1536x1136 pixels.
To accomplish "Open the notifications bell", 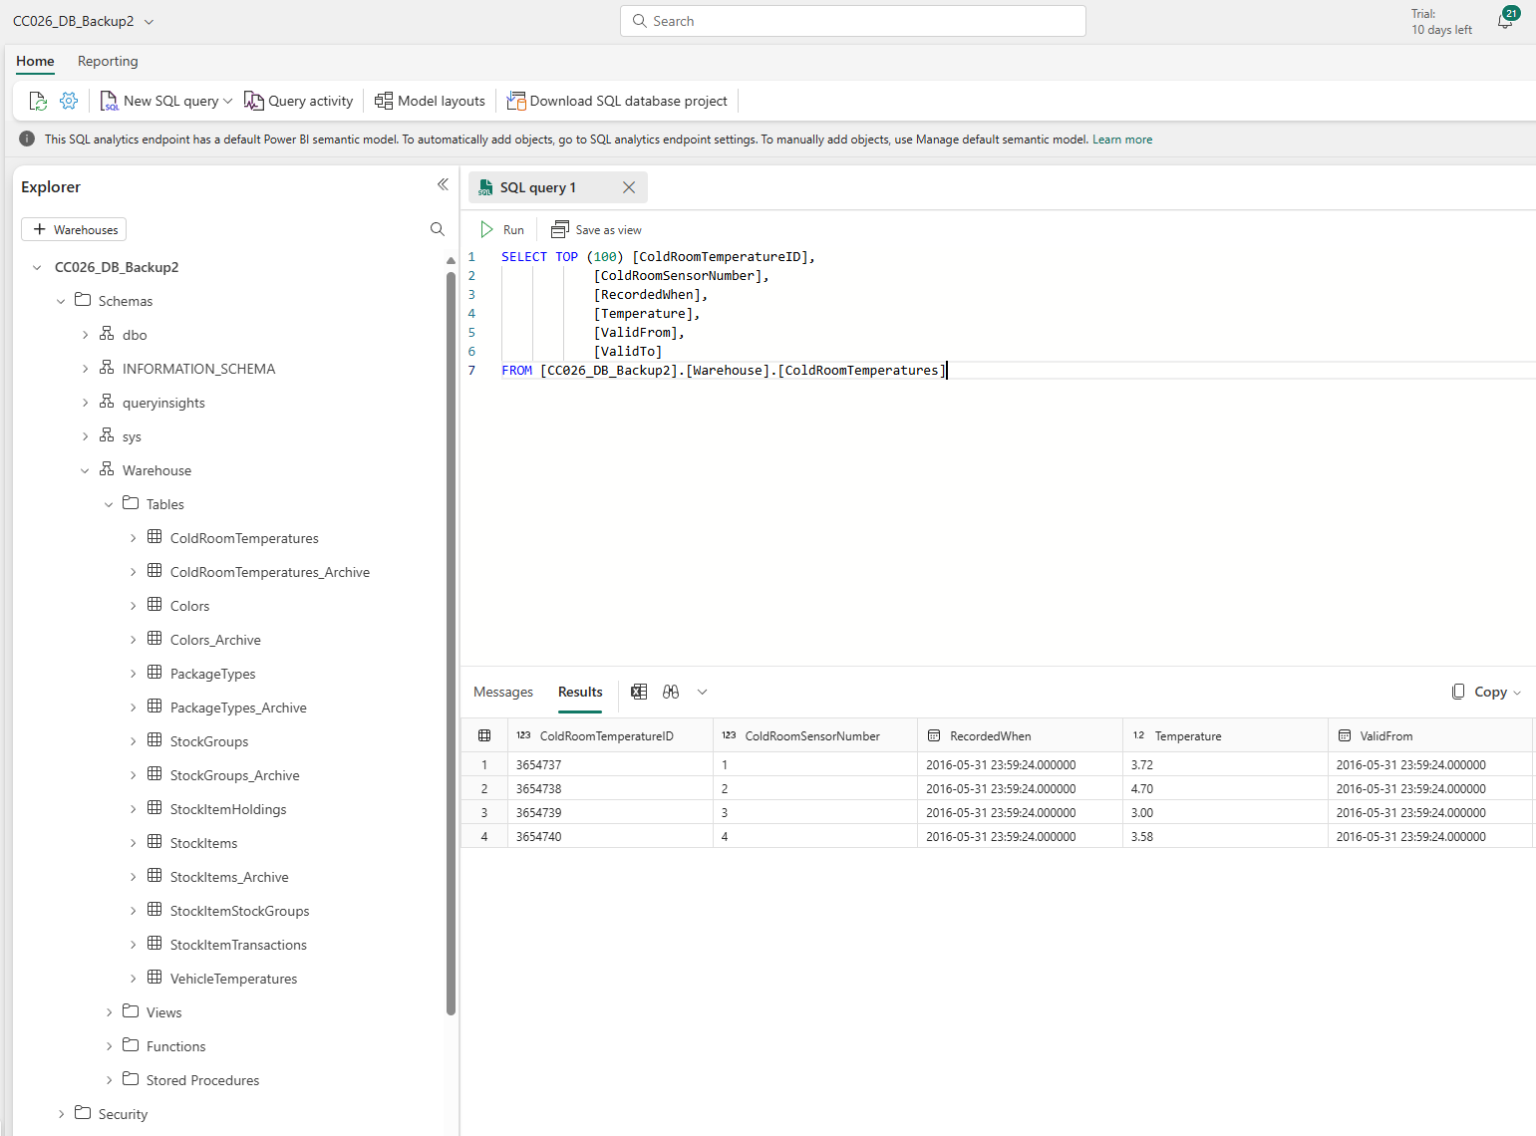I will click(x=1505, y=20).
